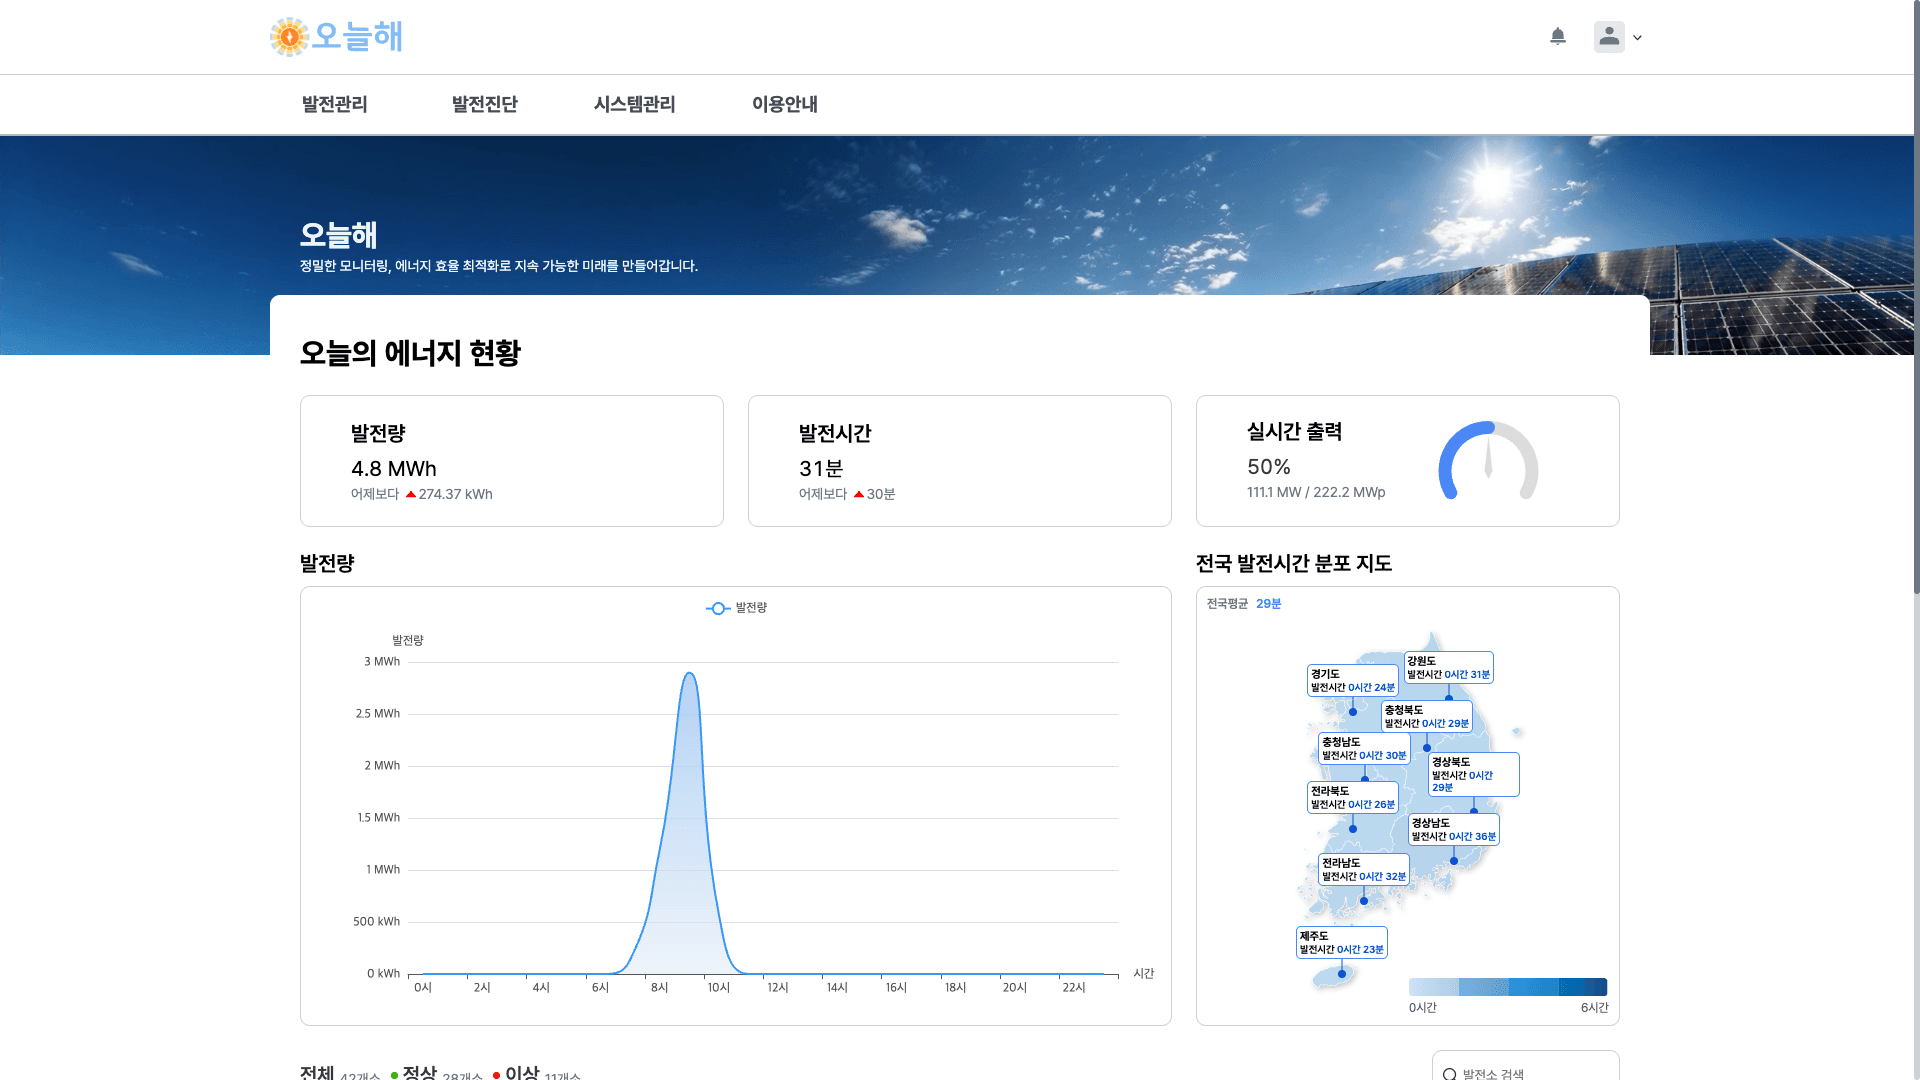Click the map color scale legend bar
The width and height of the screenshot is (1920, 1080).
coord(1507,987)
